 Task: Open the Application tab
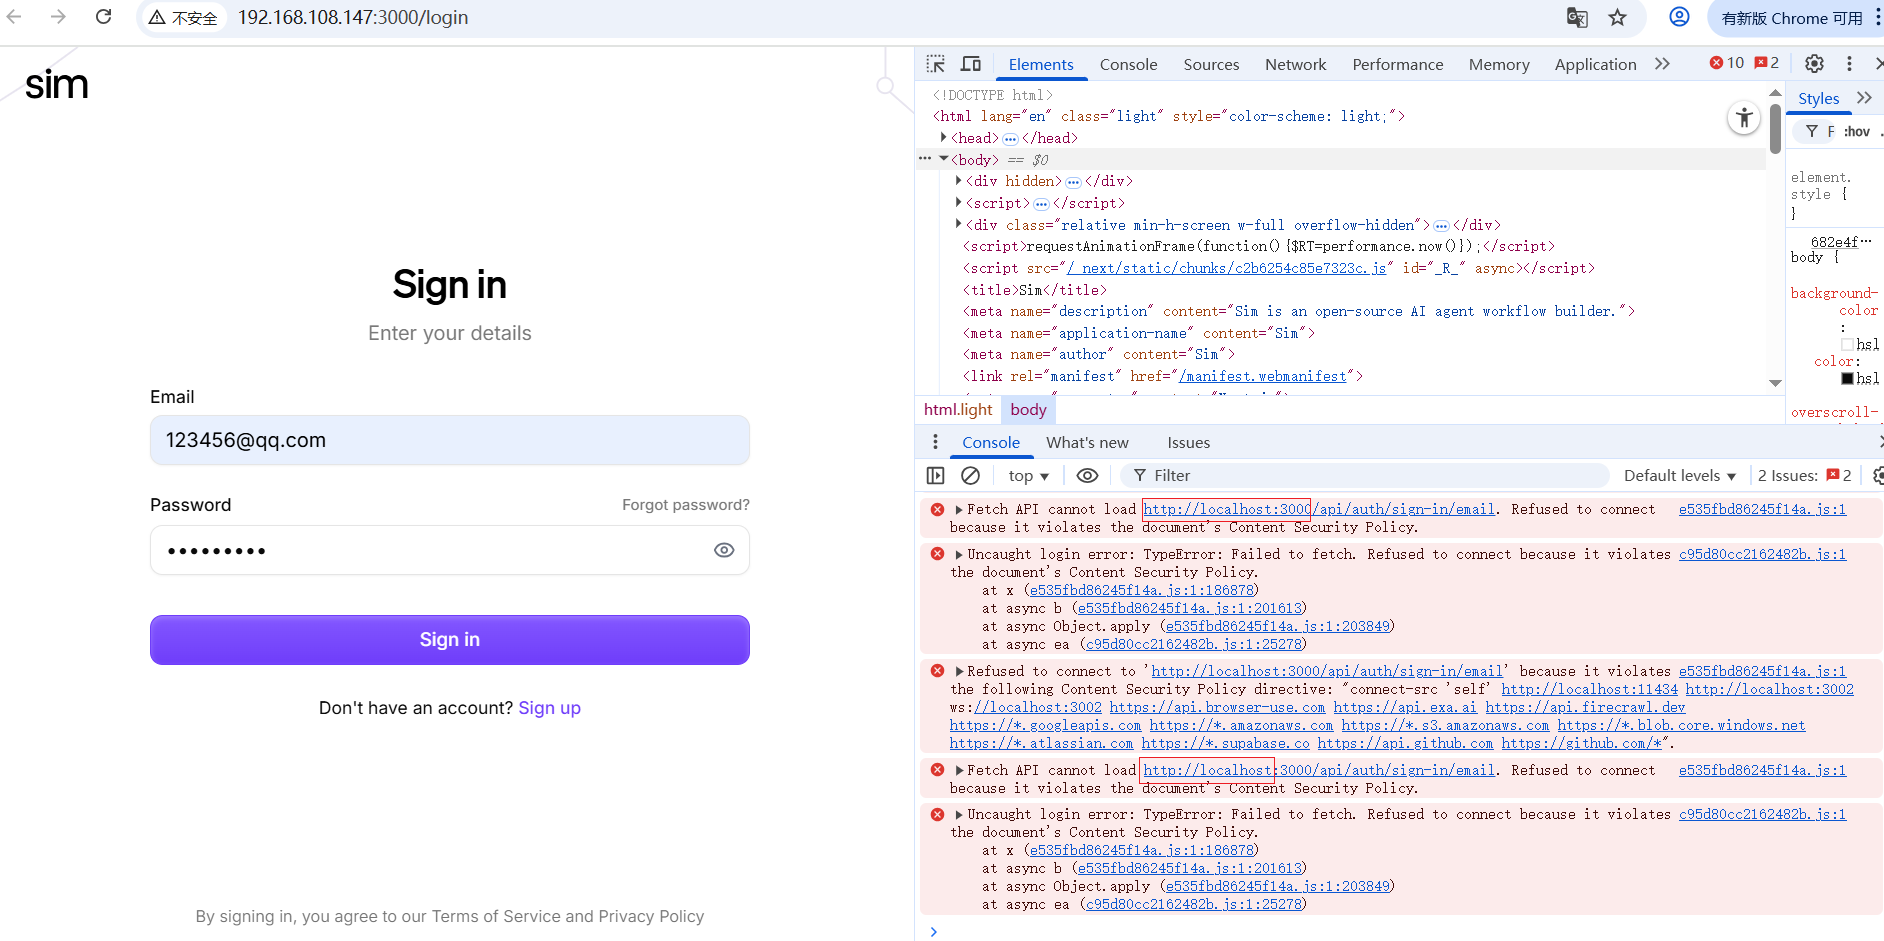tap(1595, 64)
